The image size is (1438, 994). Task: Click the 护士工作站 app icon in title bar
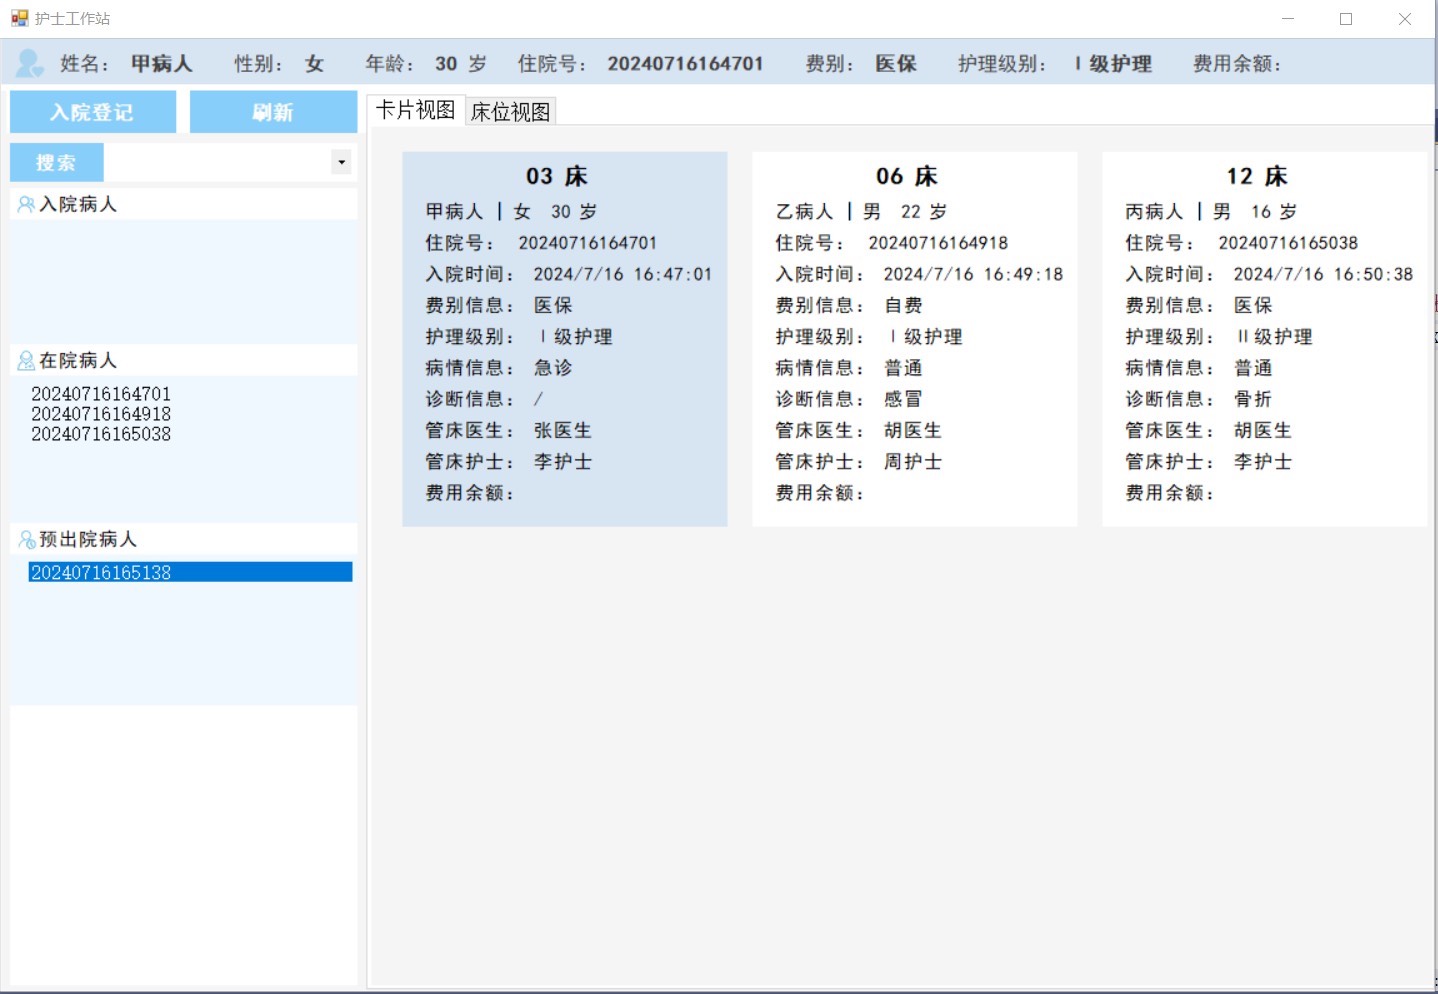click(x=19, y=19)
